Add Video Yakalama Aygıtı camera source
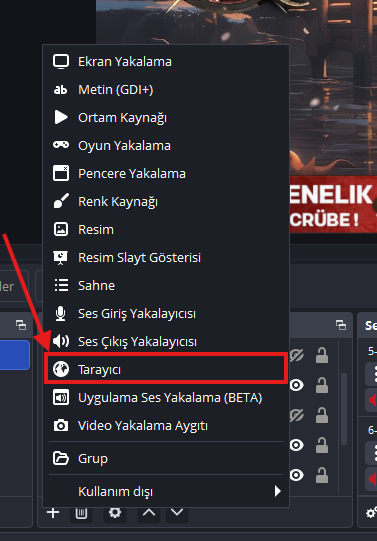The width and height of the screenshot is (377, 541). pyautogui.click(x=166, y=425)
